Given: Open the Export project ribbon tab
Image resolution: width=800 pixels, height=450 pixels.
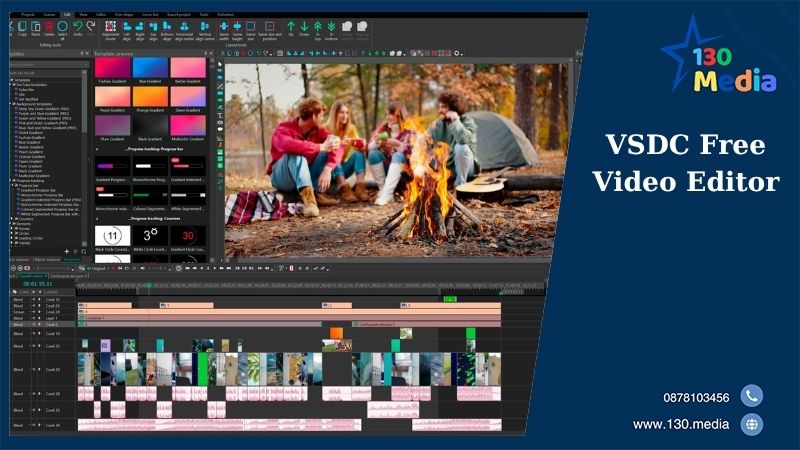Looking at the screenshot, I should (179, 15).
